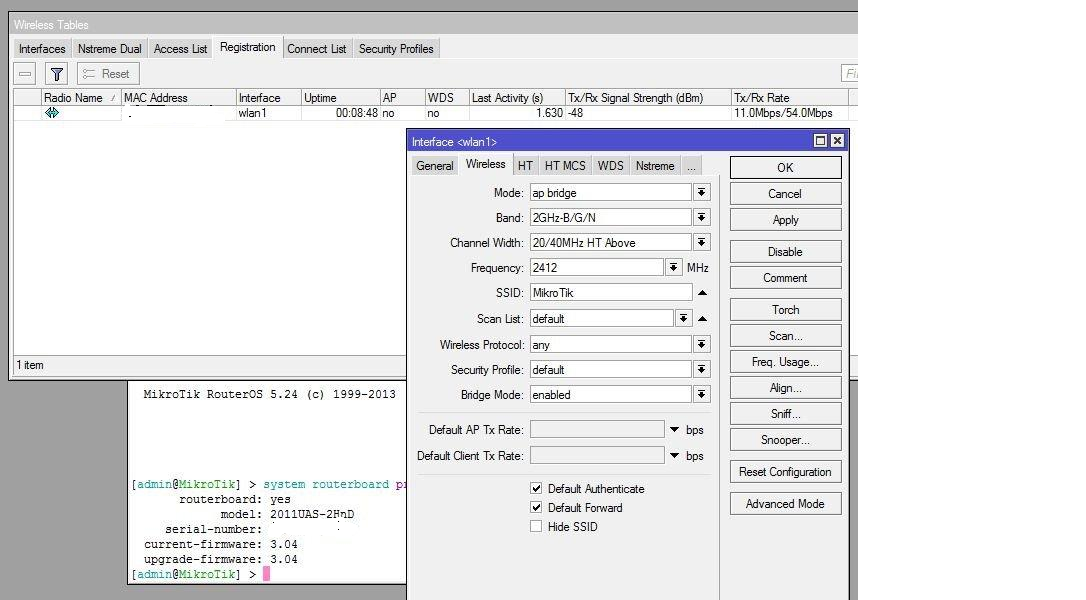Image resolution: width=1086 pixels, height=600 pixels.
Task: Click the remove minus icon in Wireless Tables toolbar
Action: (x=25, y=73)
